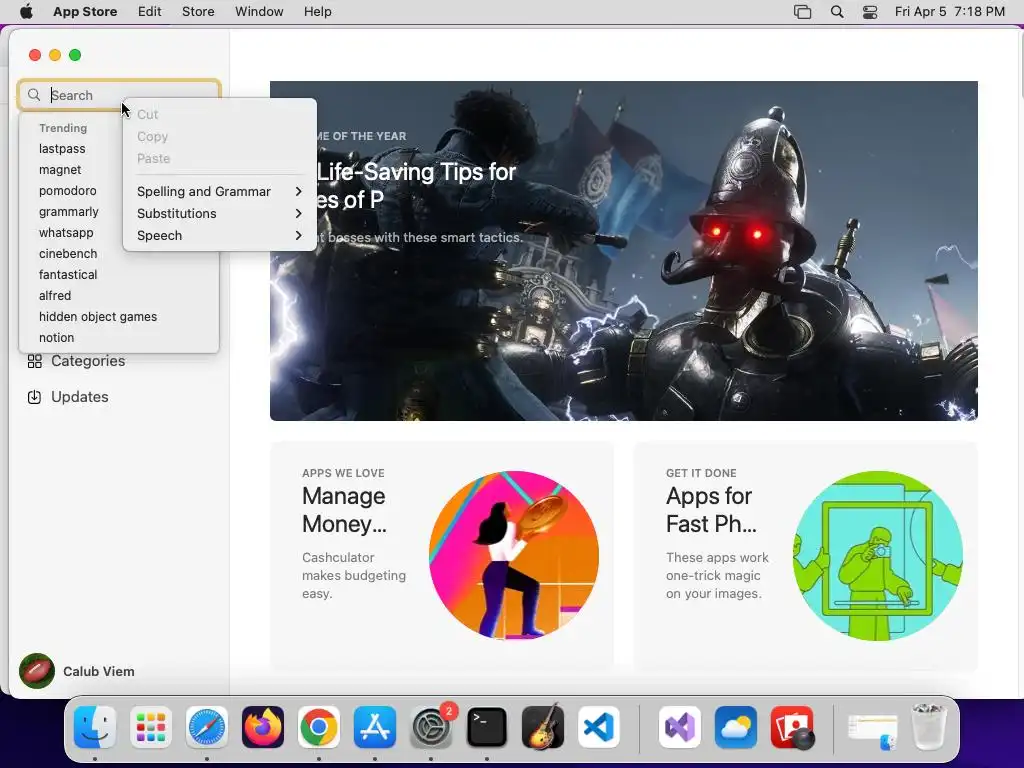
Task: Open Calub Viem account name
Action: 99,671
